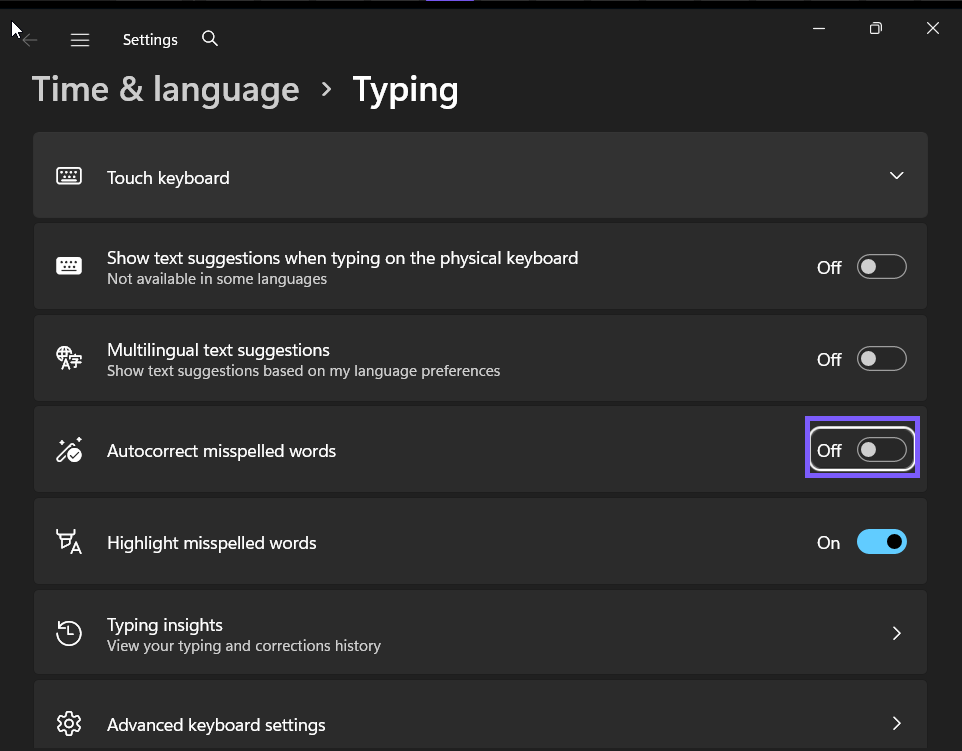962x751 pixels.
Task: Click the Advanced keyboard settings gear icon
Action: (69, 723)
